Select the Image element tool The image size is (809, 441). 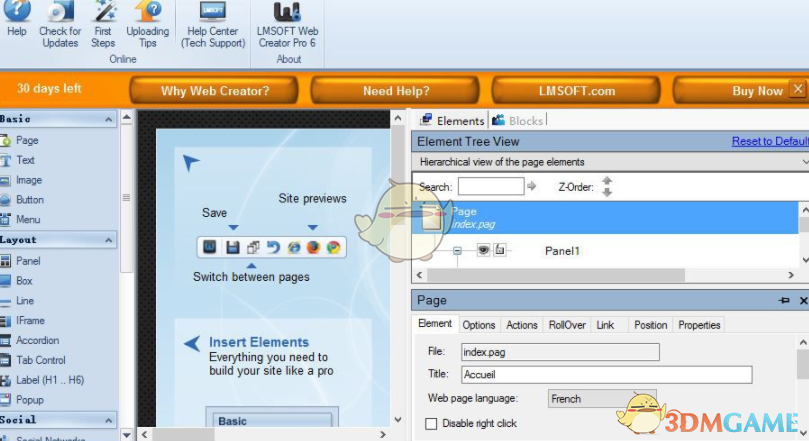coord(22,180)
